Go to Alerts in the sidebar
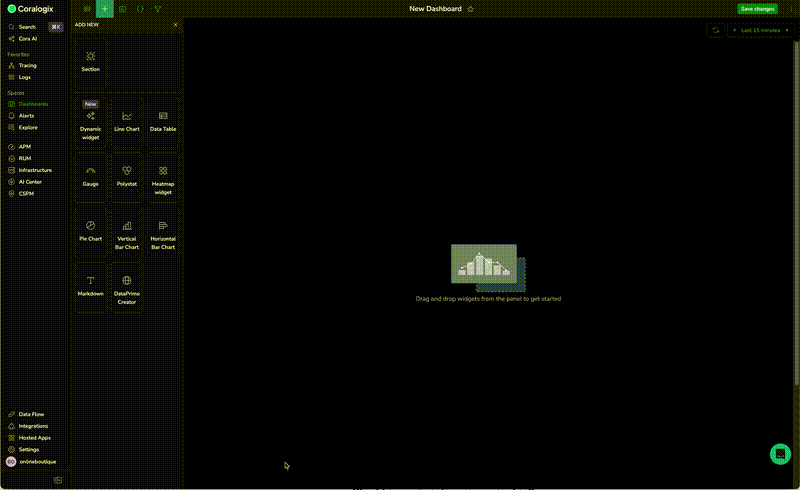This screenshot has height=490, width=800. point(27,116)
